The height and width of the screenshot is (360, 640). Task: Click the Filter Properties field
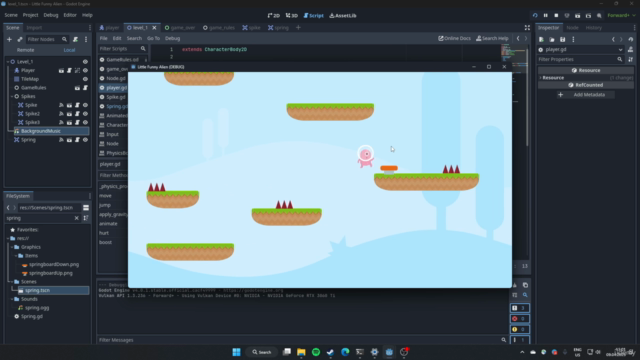click(580, 59)
